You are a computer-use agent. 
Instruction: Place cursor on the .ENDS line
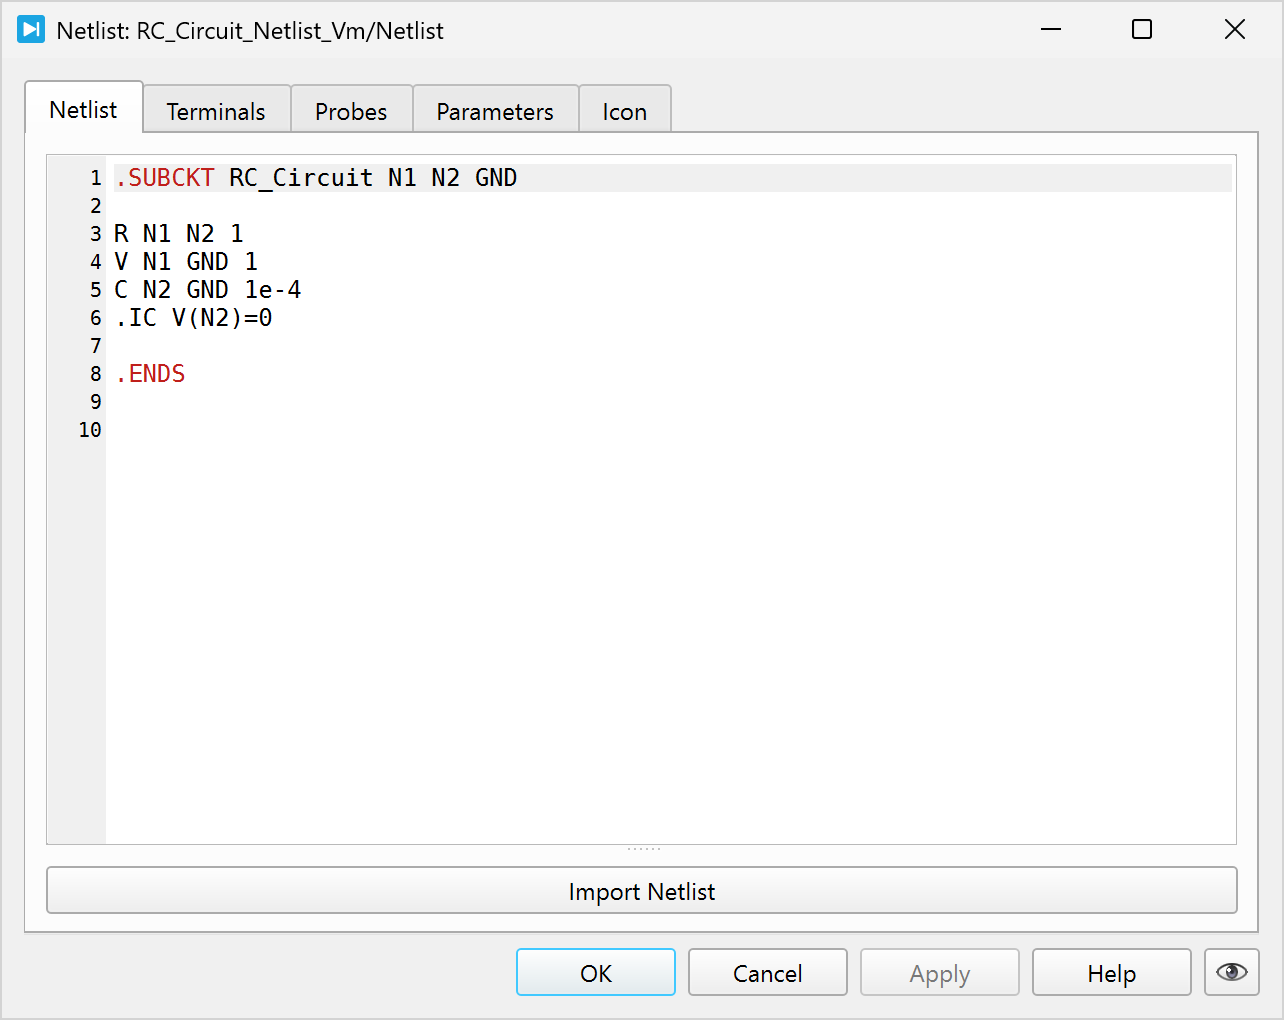click(151, 374)
